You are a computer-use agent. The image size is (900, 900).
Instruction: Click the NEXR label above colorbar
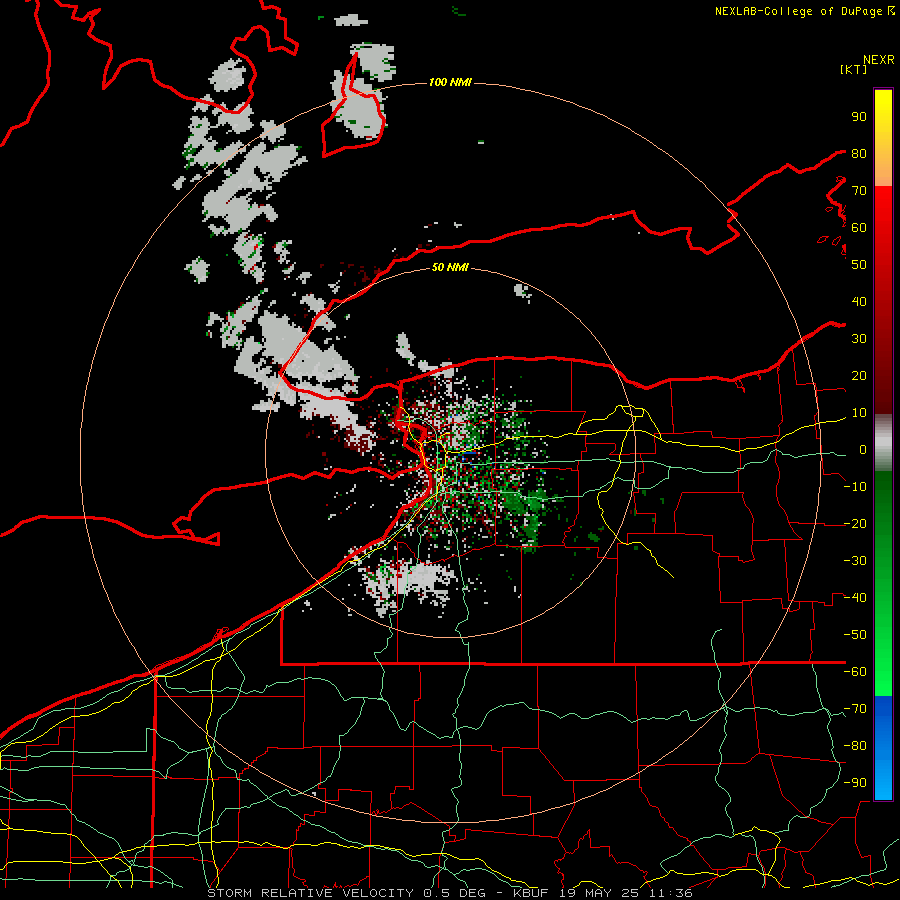click(879, 60)
